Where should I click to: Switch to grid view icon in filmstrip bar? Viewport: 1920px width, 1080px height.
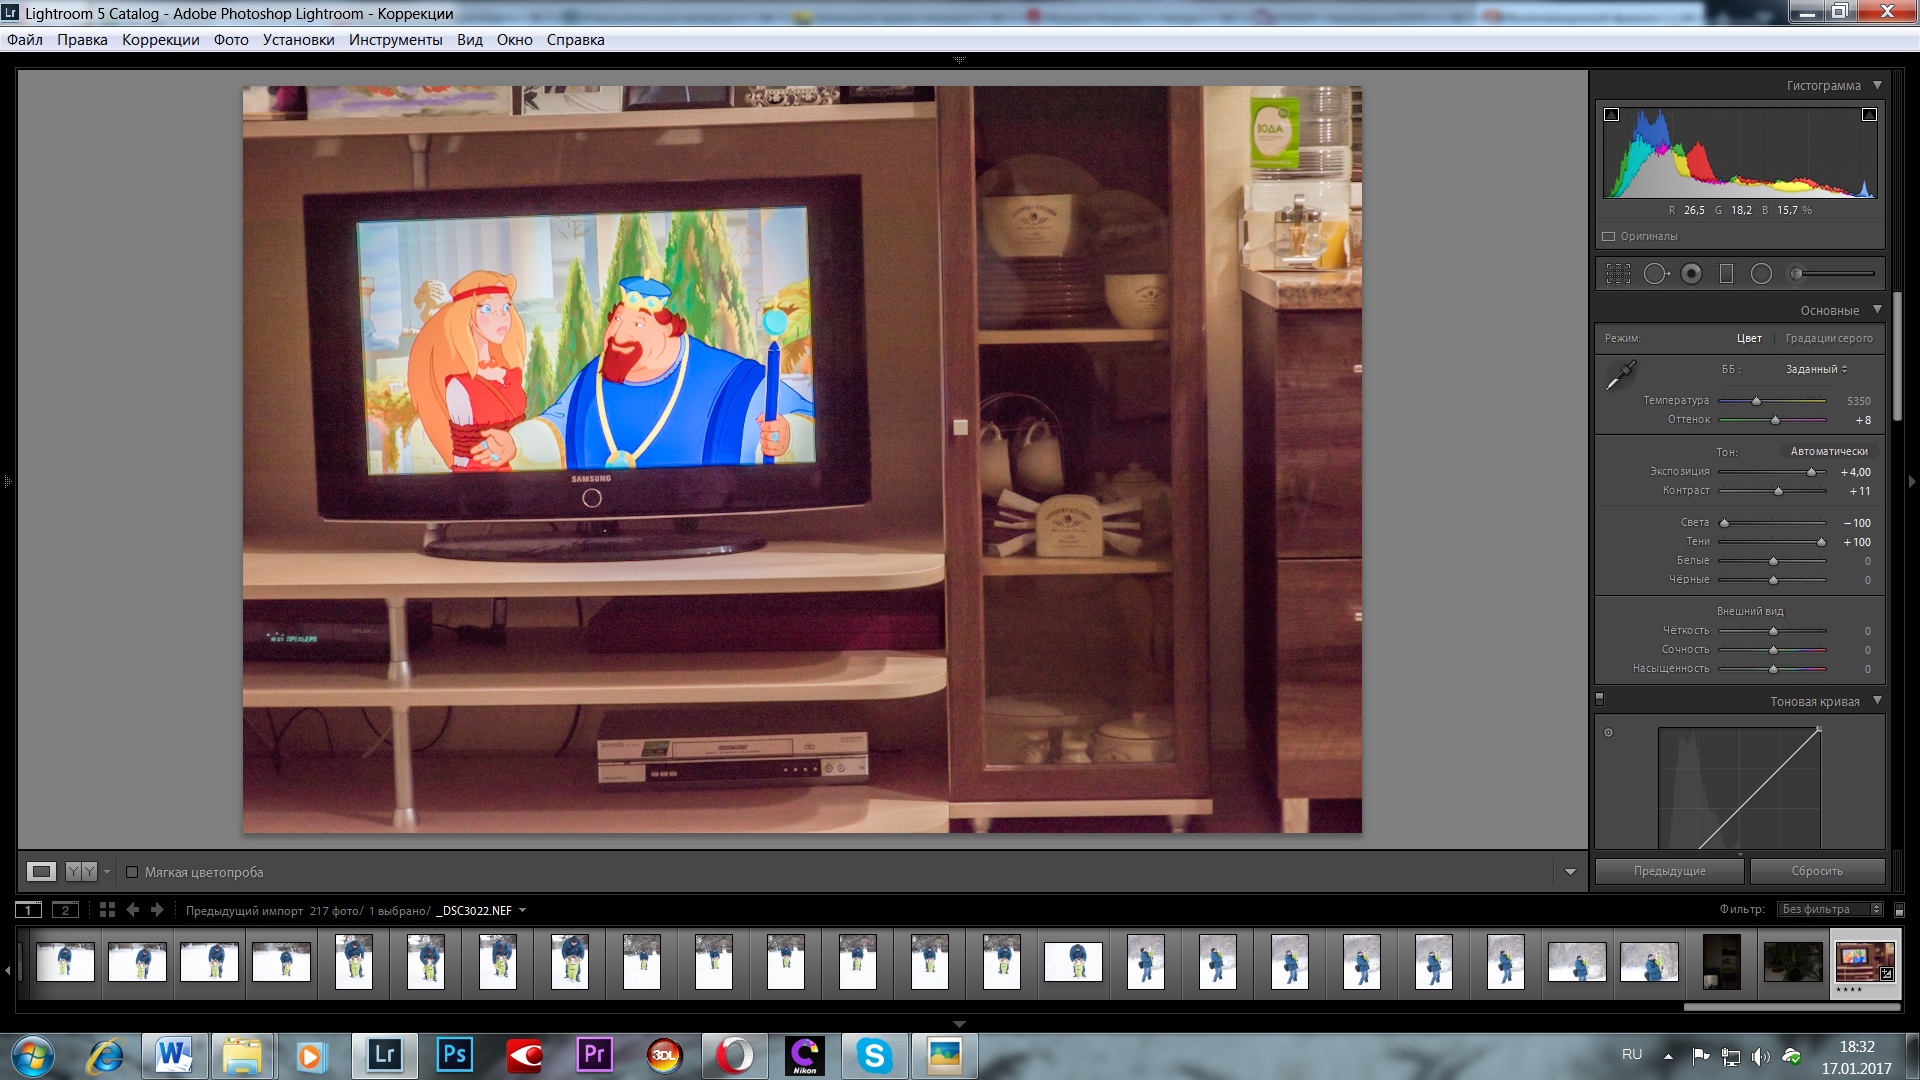click(x=107, y=910)
